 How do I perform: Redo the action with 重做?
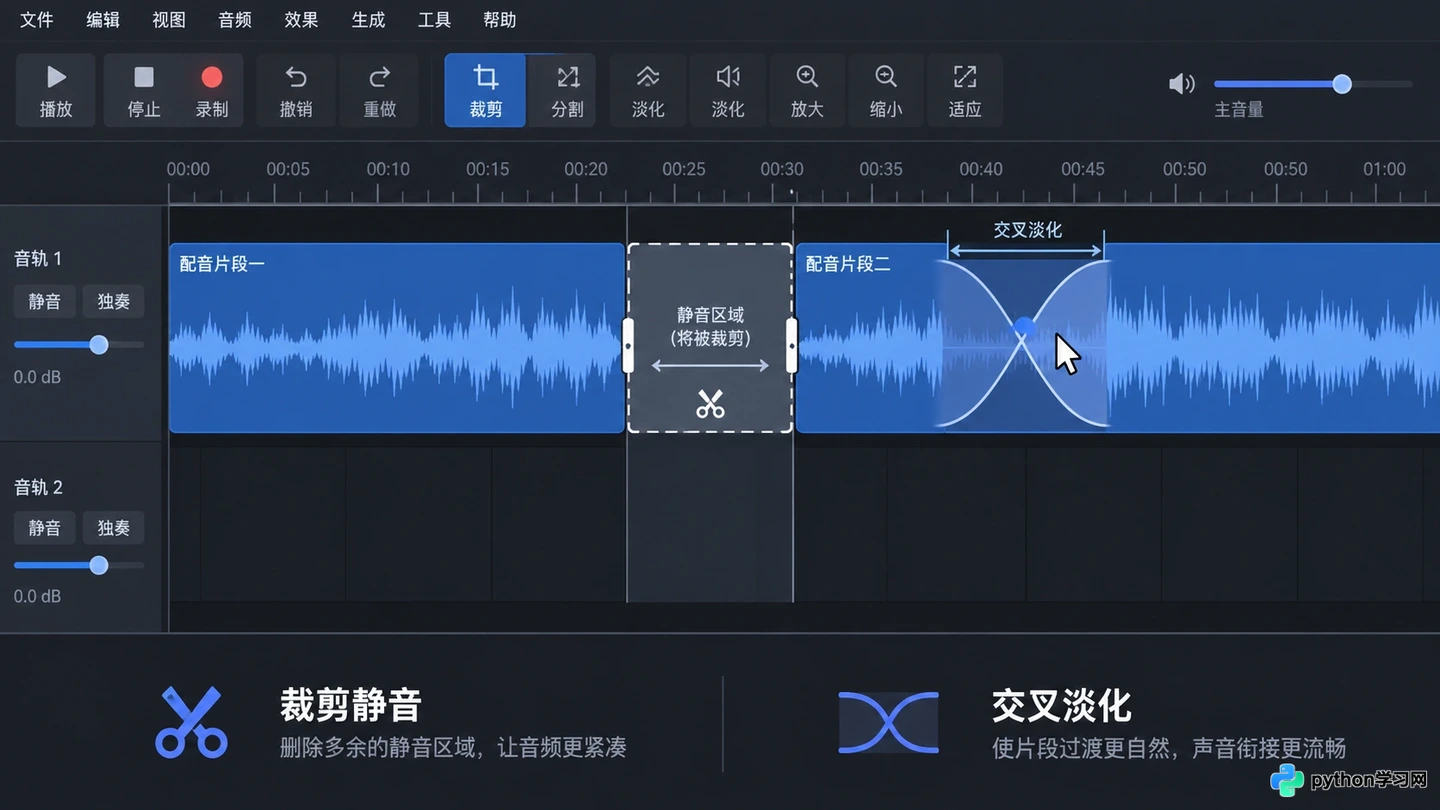[379, 90]
